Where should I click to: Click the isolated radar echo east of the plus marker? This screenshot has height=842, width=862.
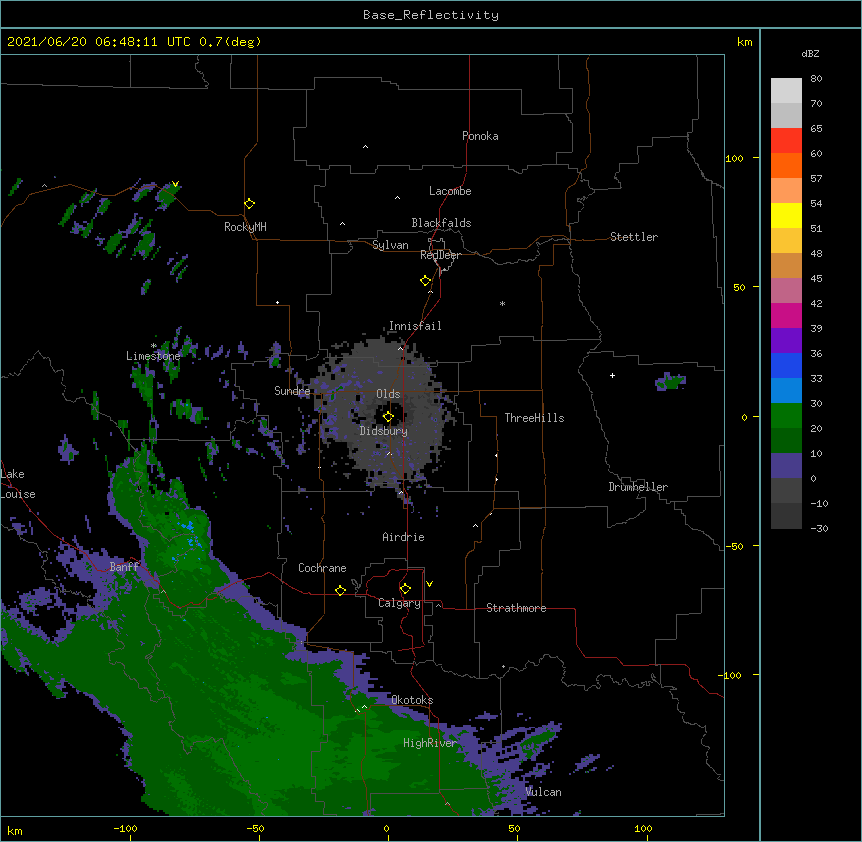click(x=670, y=381)
